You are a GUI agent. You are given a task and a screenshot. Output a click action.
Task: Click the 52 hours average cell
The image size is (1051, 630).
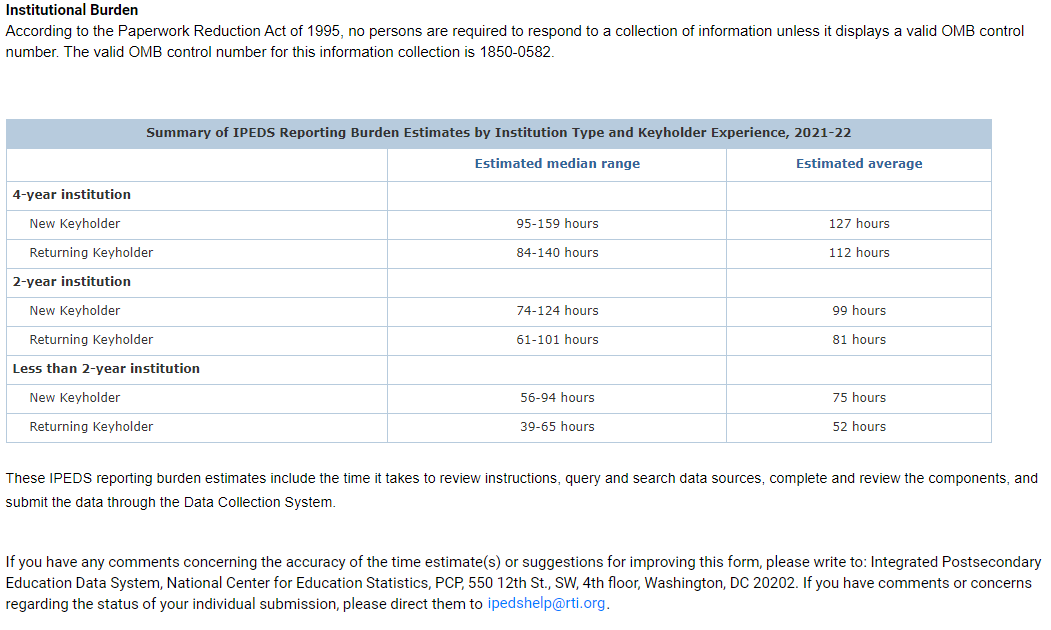pos(859,427)
